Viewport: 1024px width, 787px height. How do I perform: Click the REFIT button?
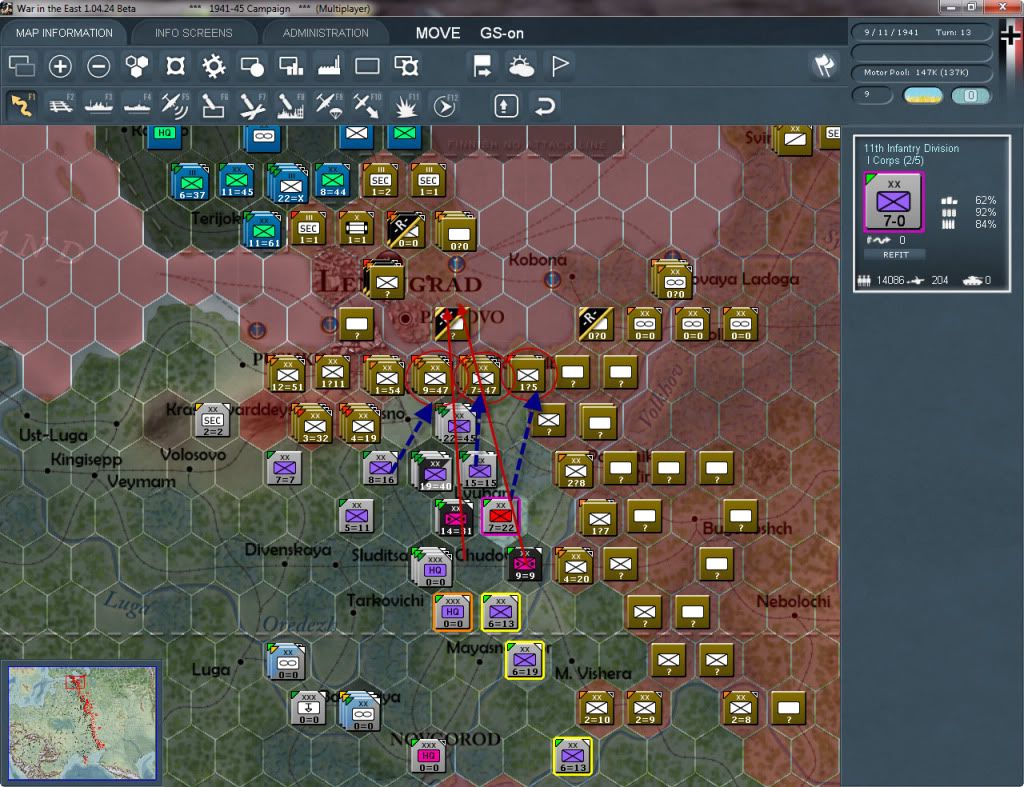click(895, 255)
